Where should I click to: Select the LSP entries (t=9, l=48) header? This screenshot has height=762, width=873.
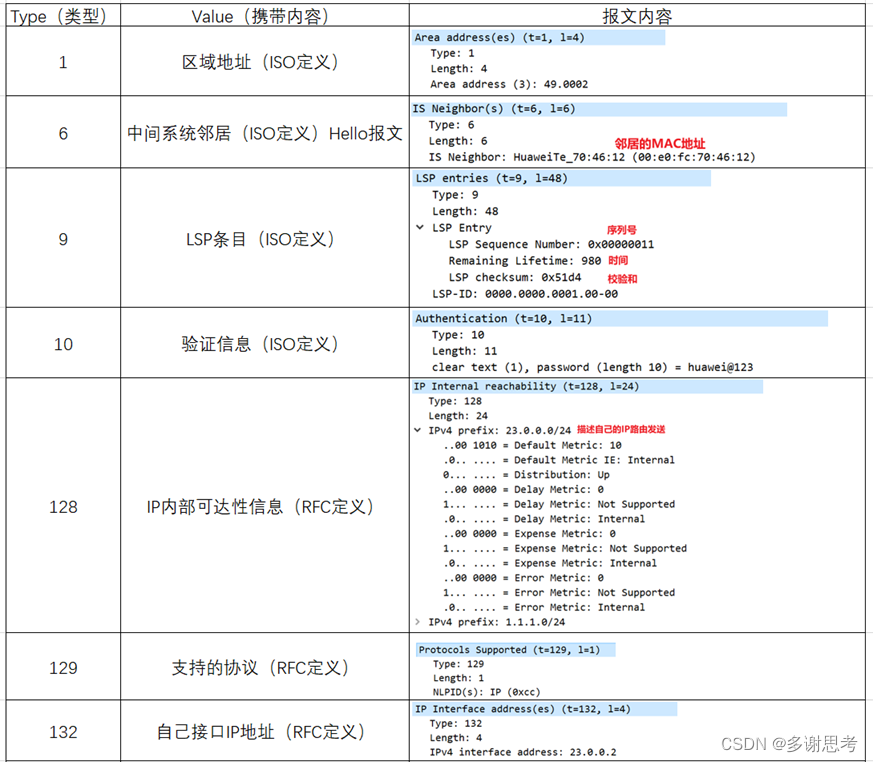[562, 178]
